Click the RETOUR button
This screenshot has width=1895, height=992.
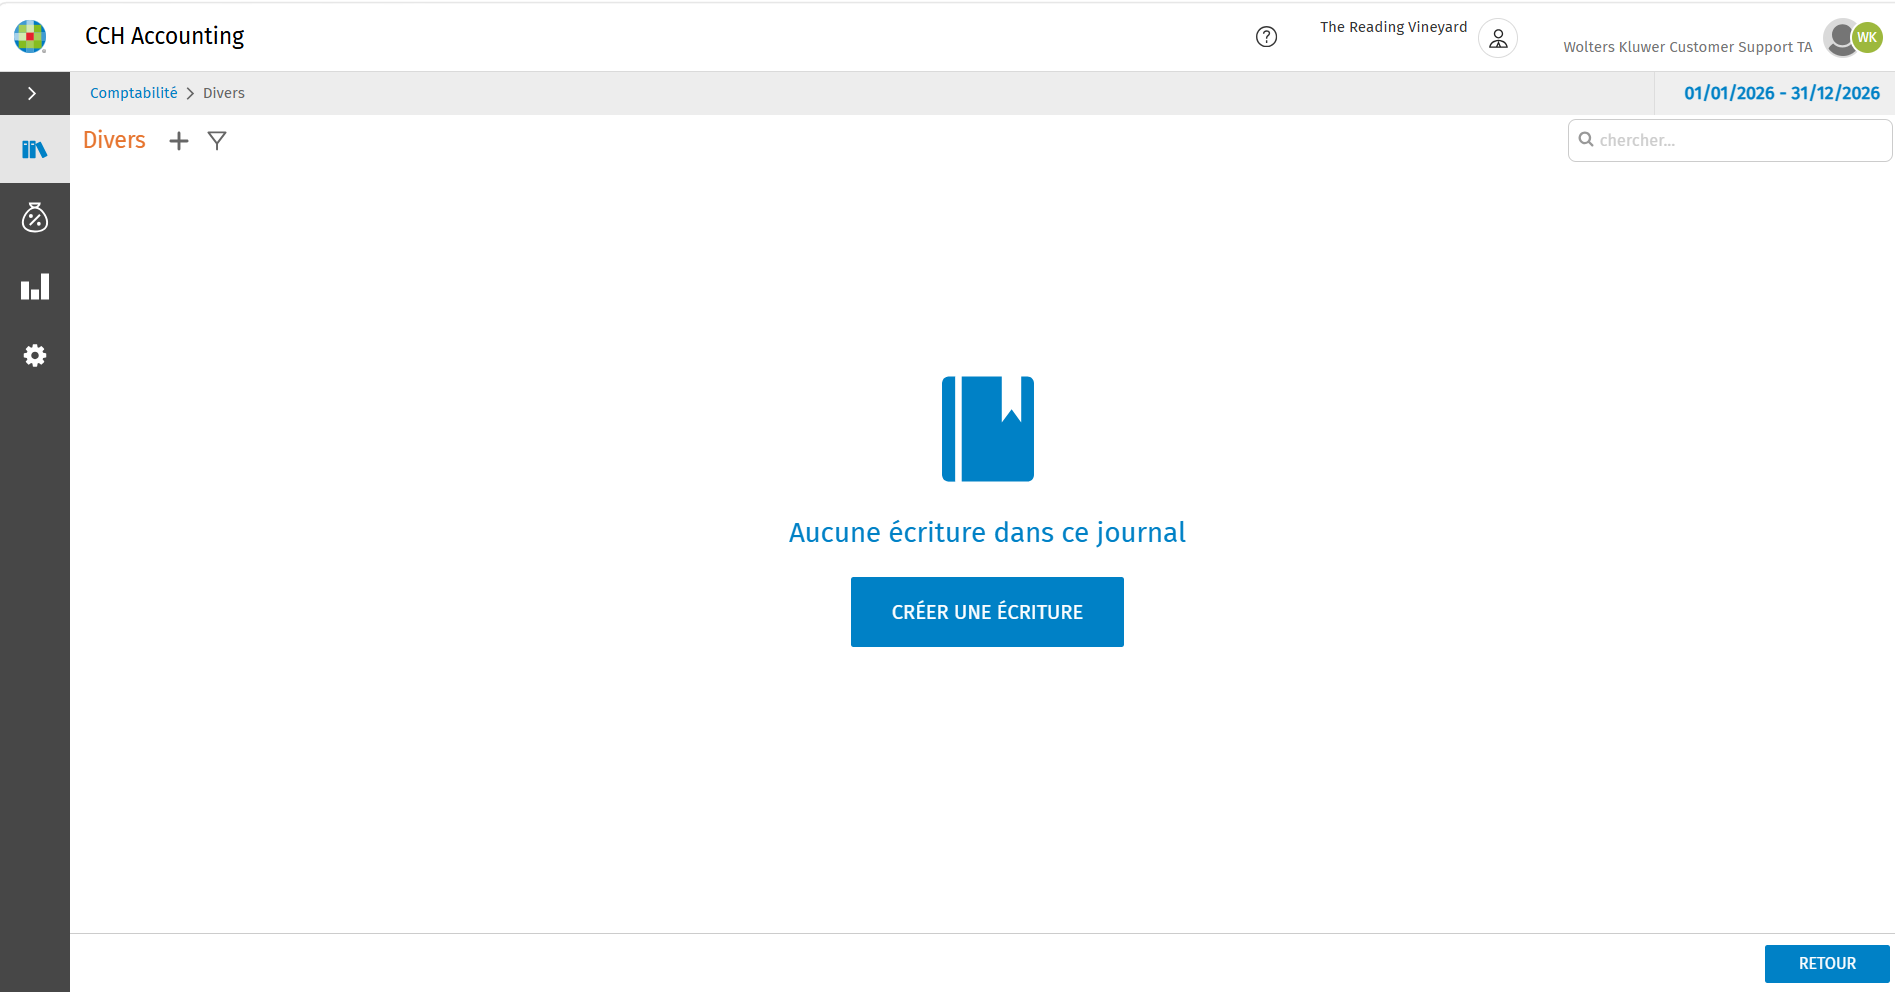pos(1827,964)
